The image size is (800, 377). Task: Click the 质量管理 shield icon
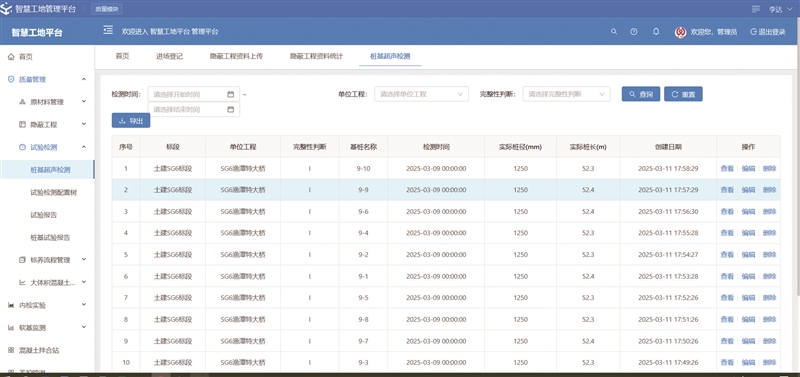[11, 80]
